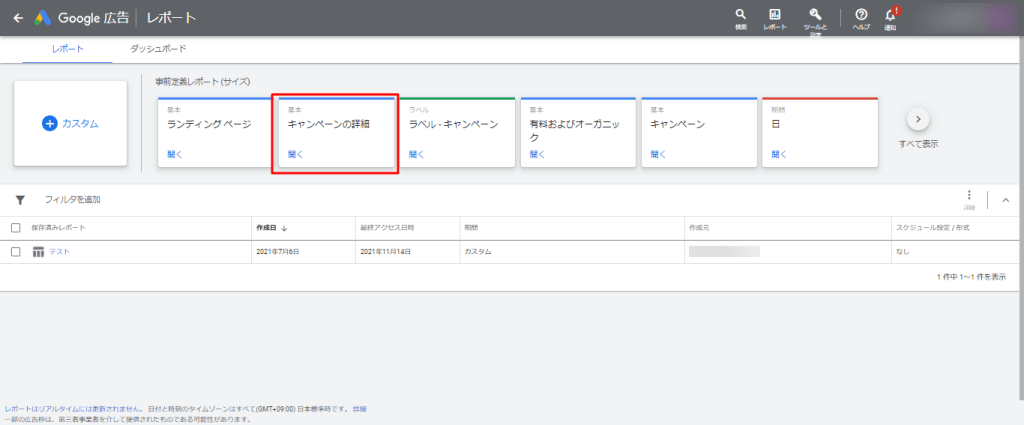Click the filter funnel icon

point(20,200)
